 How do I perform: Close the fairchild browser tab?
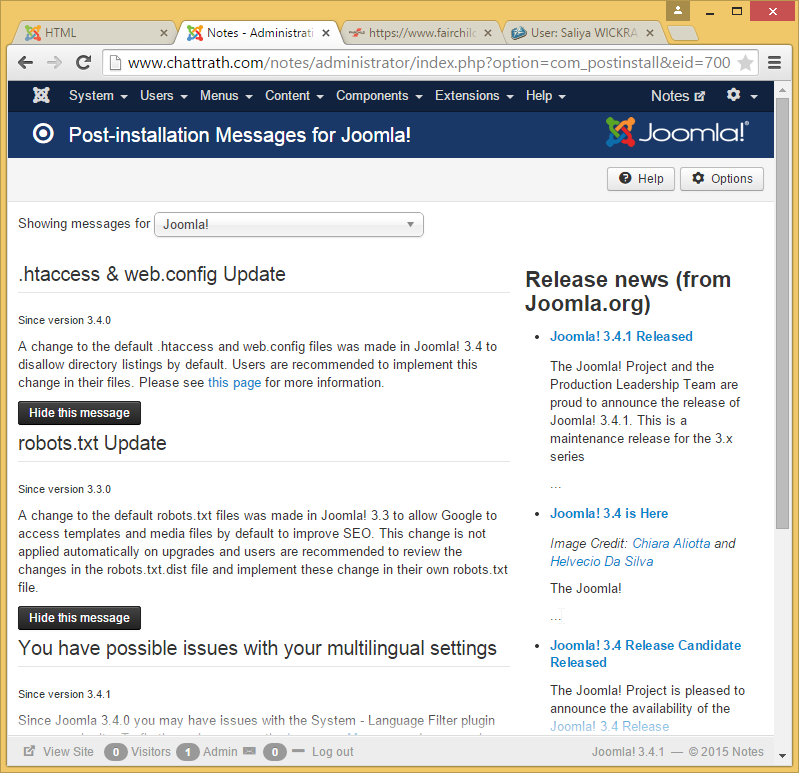point(487,33)
